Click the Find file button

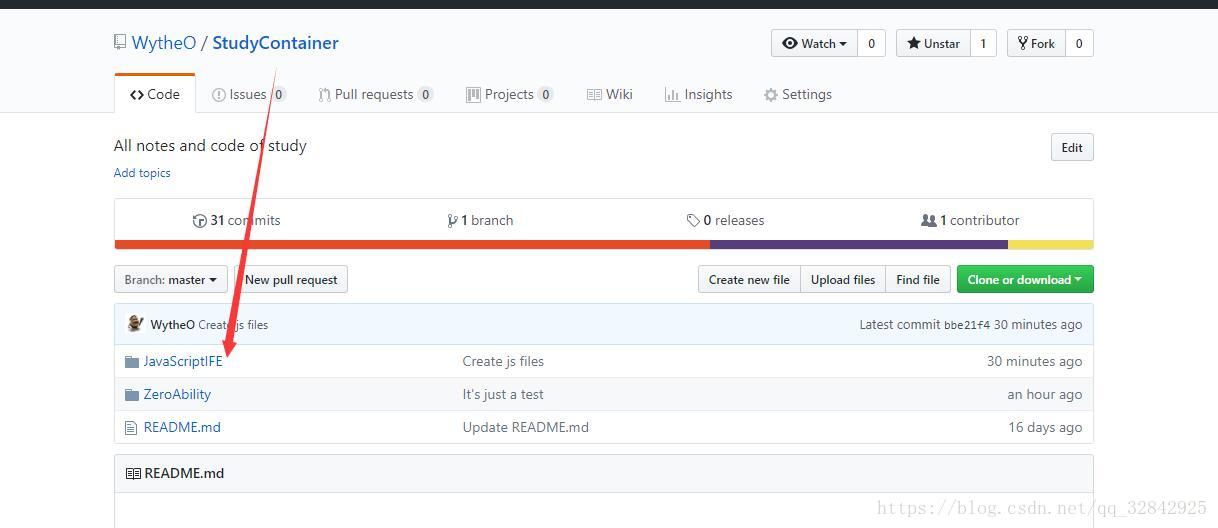(x=918, y=280)
